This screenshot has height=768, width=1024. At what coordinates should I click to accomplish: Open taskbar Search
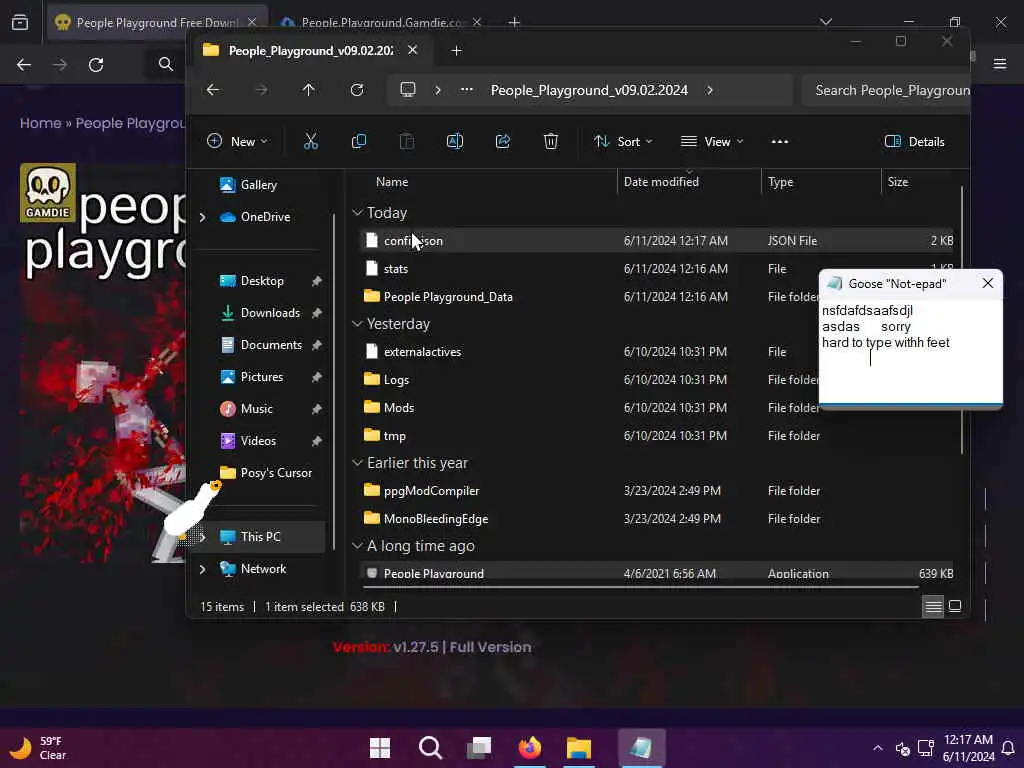click(x=430, y=748)
